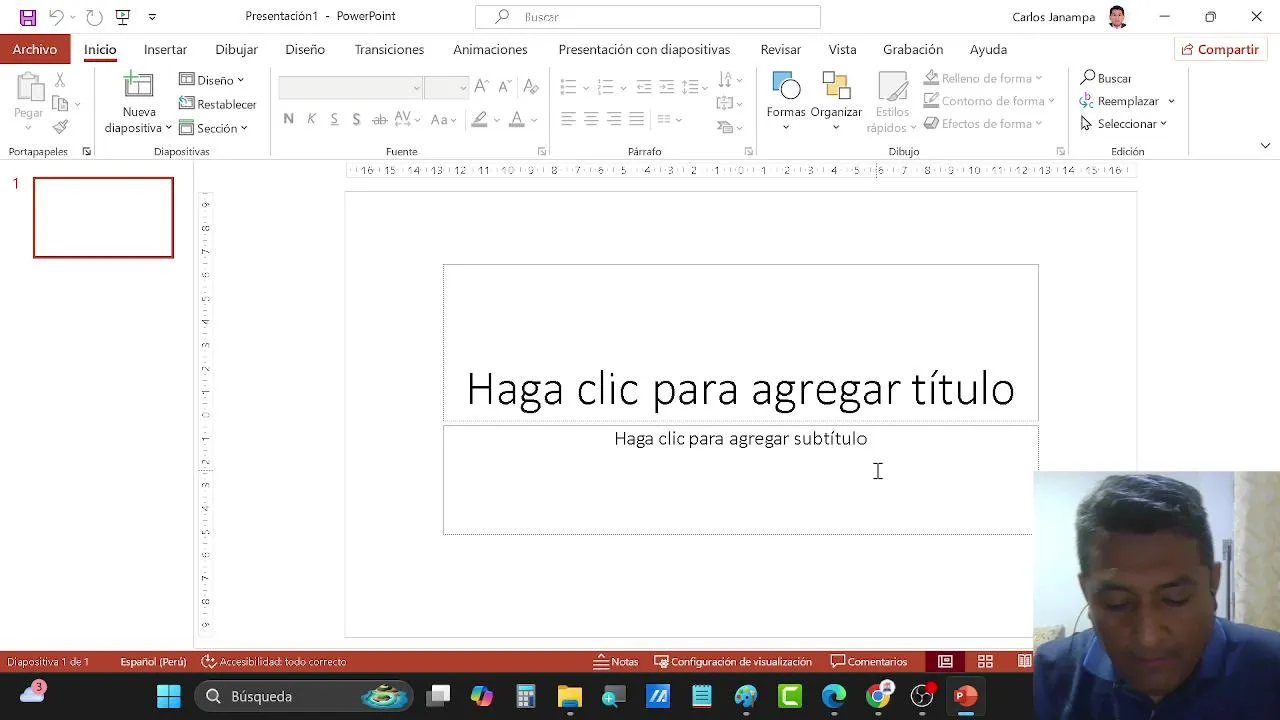This screenshot has height=720, width=1280.
Task: Toggle italic (K) formatting
Action: click(x=311, y=119)
